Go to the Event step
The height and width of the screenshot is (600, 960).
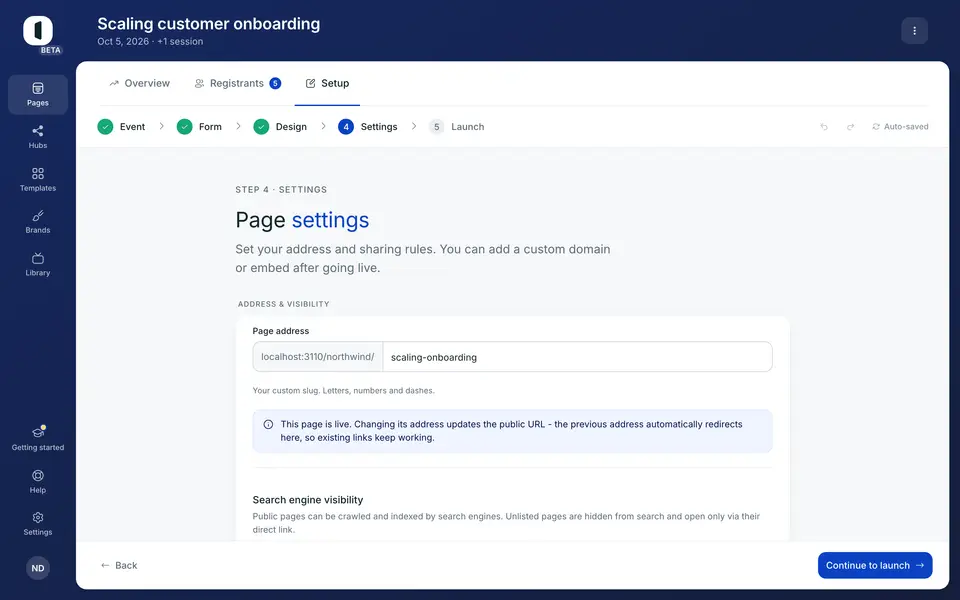(122, 127)
